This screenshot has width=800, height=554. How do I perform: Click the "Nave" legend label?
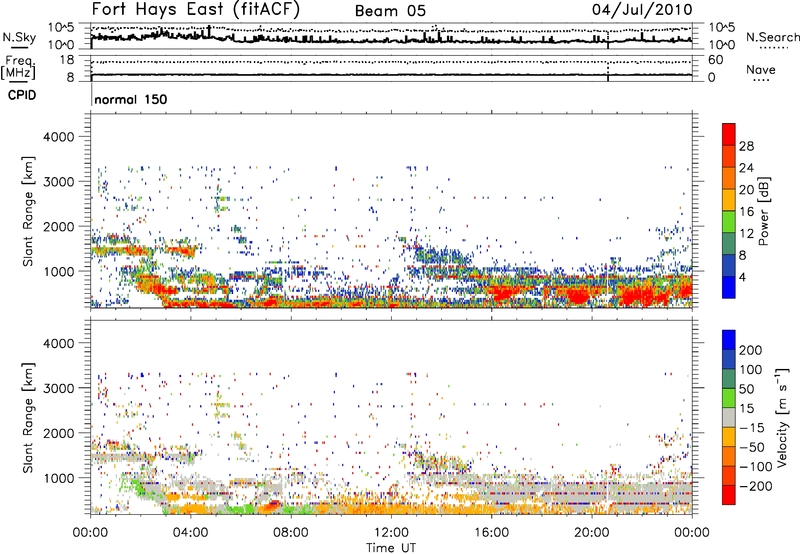761,70
